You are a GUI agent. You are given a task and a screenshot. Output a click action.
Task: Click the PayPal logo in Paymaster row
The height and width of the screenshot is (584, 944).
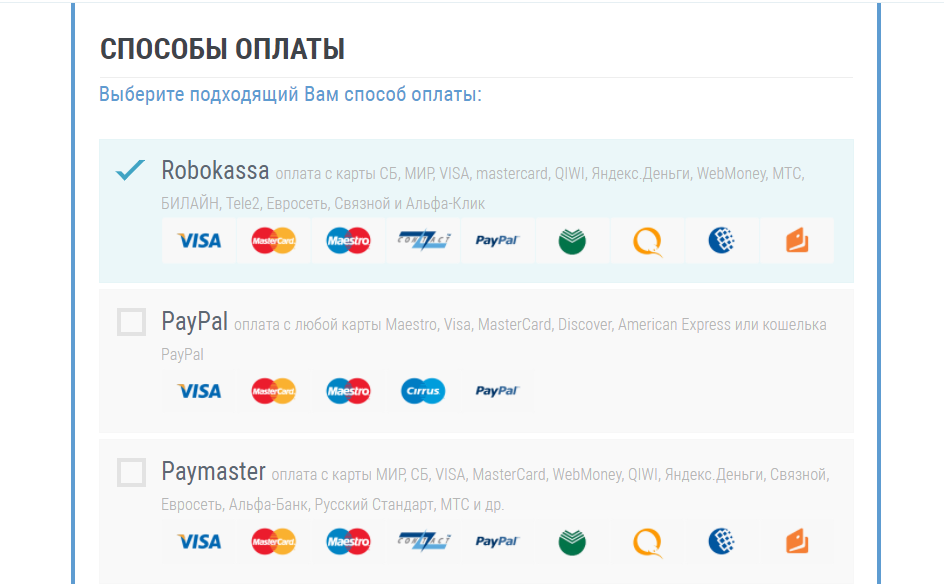point(497,541)
